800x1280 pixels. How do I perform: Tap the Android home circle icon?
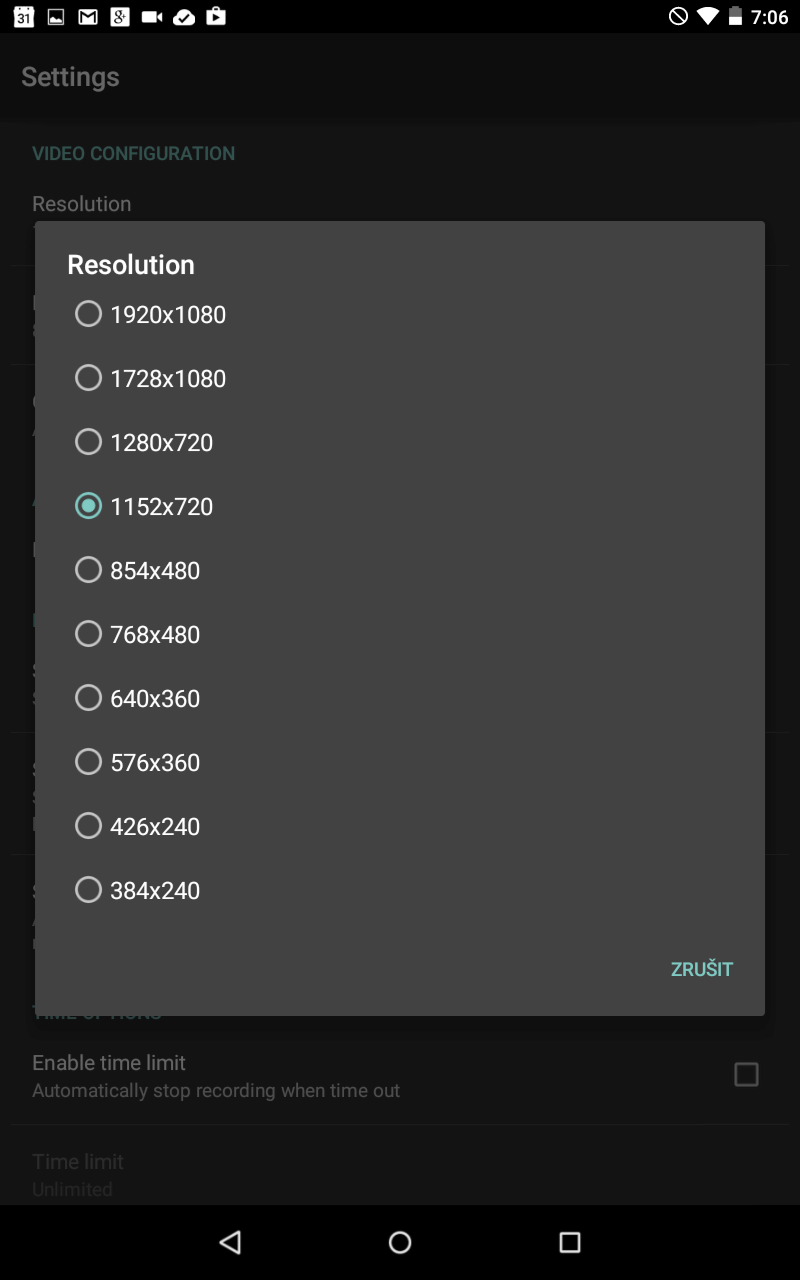click(400, 1242)
